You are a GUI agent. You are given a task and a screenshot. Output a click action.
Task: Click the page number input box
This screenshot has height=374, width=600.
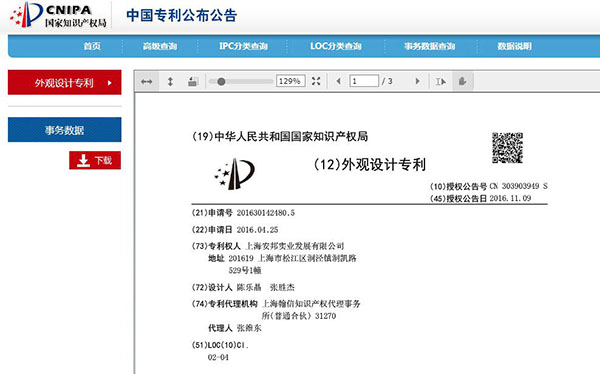pyautogui.click(x=364, y=81)
